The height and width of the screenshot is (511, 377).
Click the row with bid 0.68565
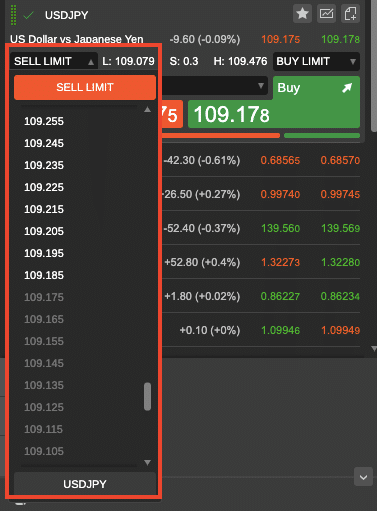click(261, 160)
